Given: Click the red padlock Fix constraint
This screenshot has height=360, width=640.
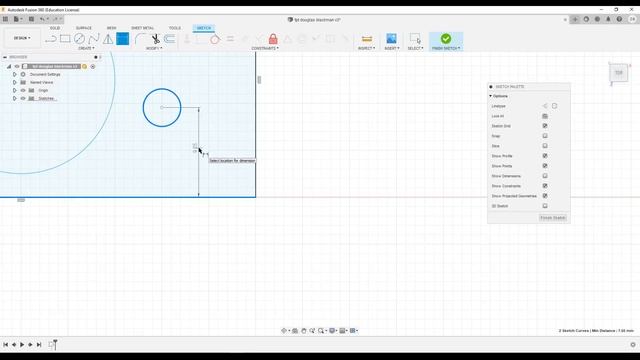Looking at the screenshot, I should click(x=273, y=39).
